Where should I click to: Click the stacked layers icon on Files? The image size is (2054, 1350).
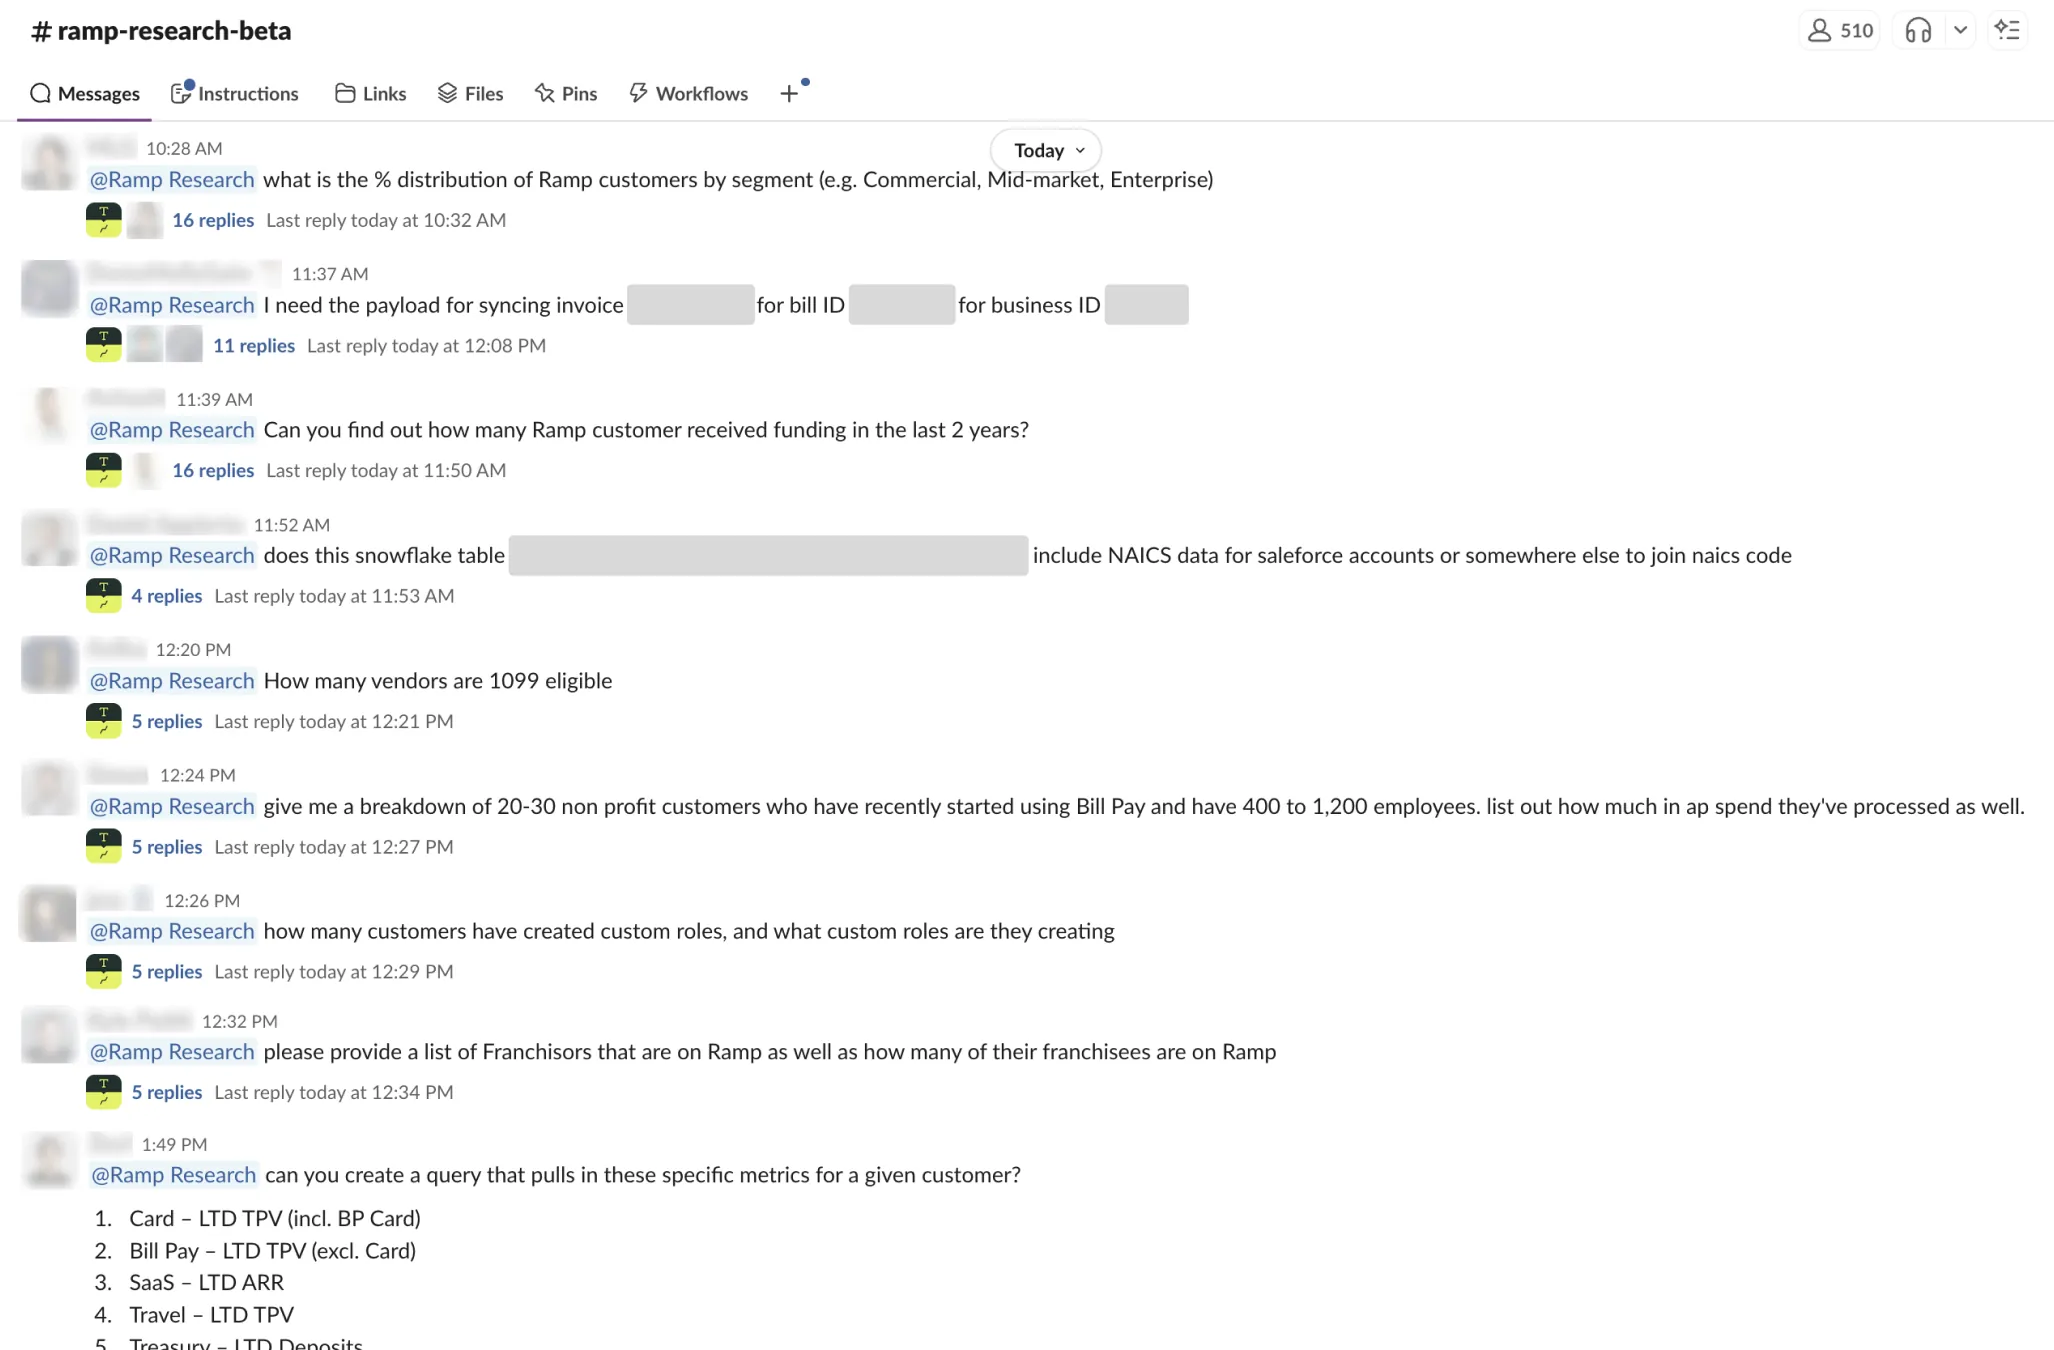[x=447, y=93]
